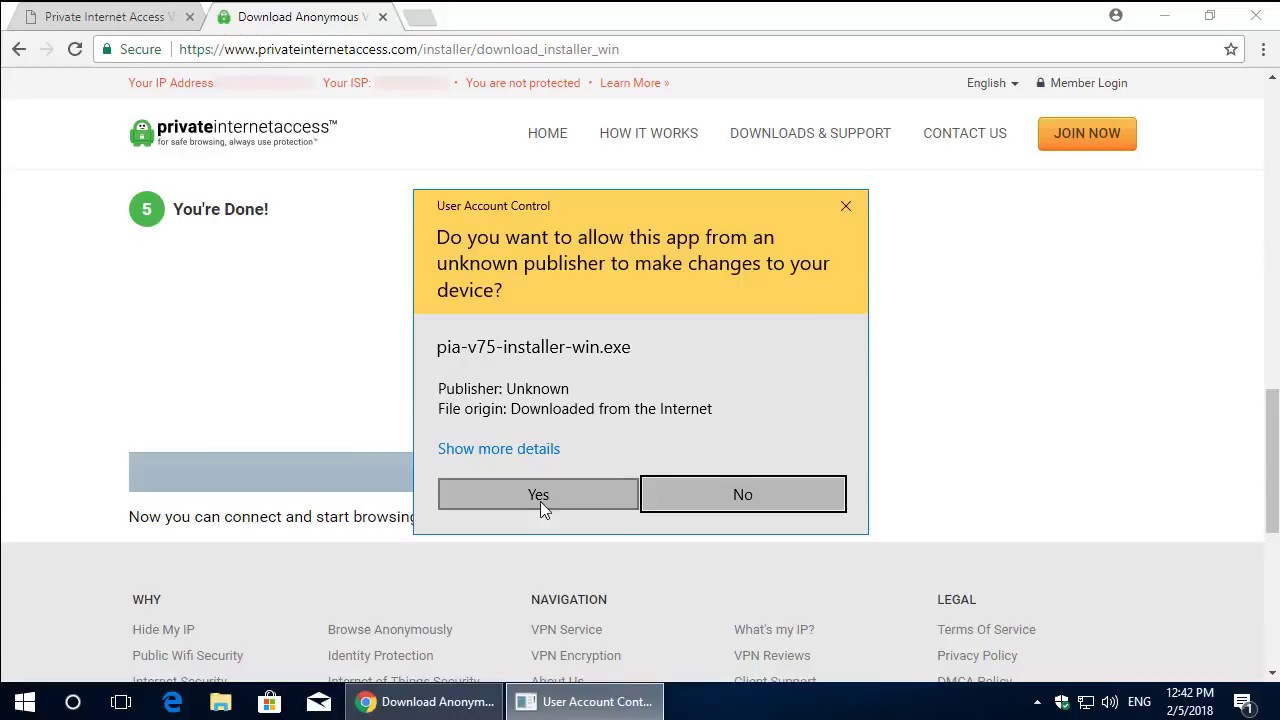Open taskbar clock and date
Image resolution: width=1280 pixels, height=720 pixels.
coord(1190,702)
